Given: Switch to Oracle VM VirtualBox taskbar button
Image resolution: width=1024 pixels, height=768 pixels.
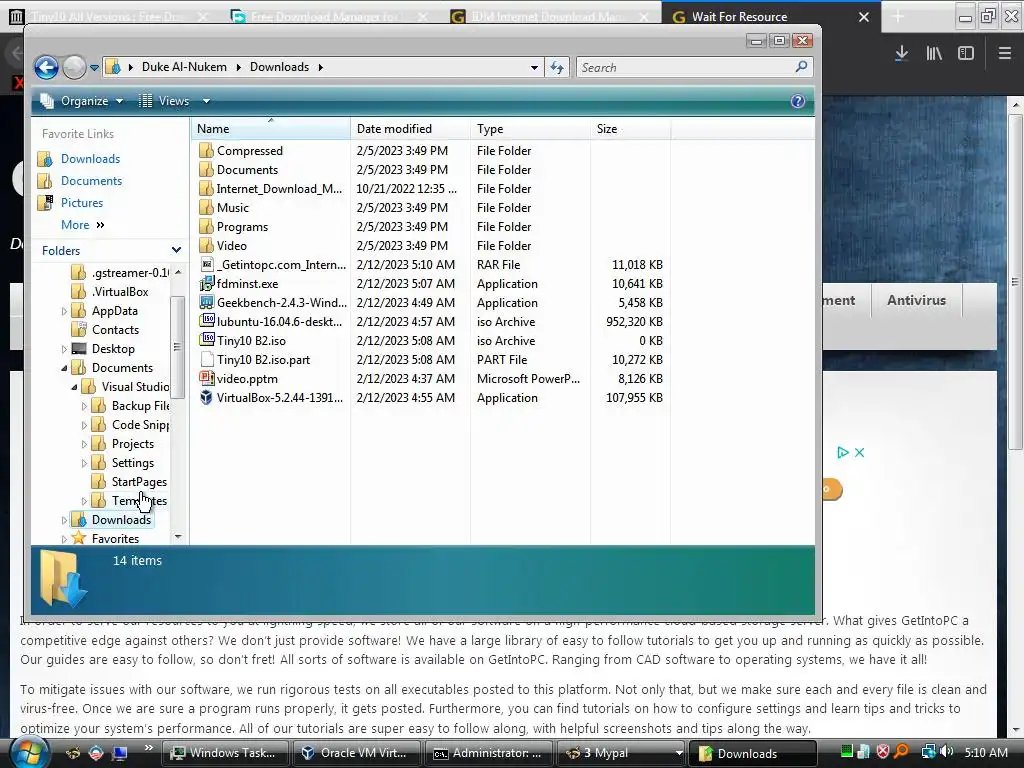Looking at the screenshot, I should [x=357, y=753].
